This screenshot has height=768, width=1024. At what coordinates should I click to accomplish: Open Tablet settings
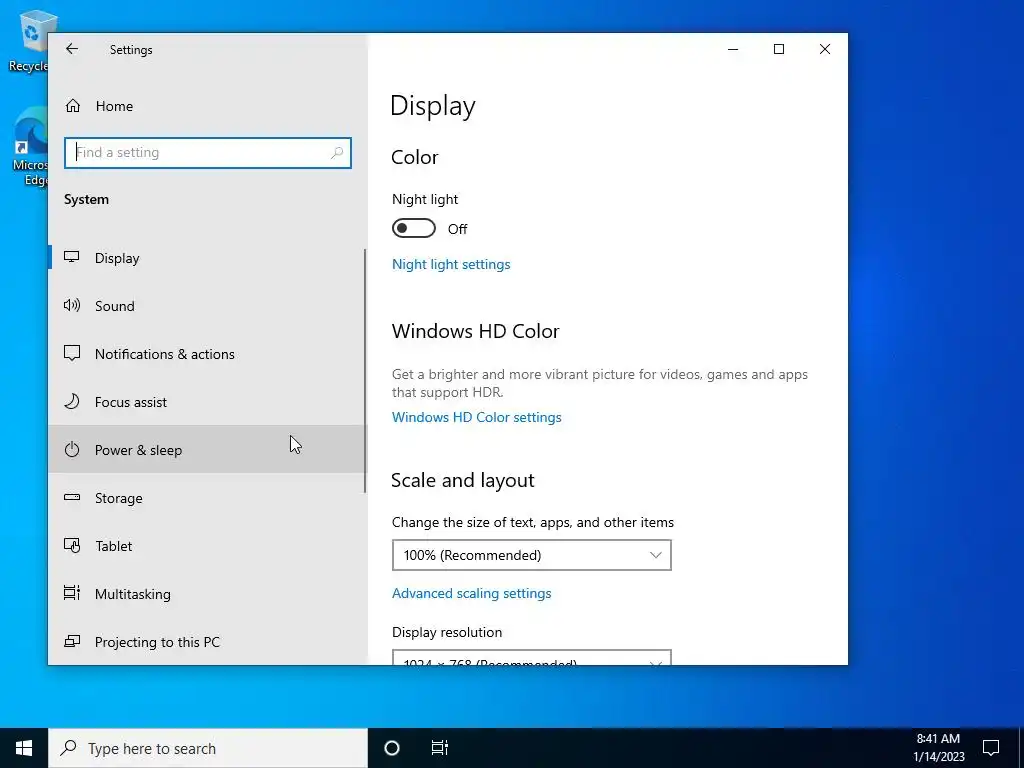[x=208, y=545]
